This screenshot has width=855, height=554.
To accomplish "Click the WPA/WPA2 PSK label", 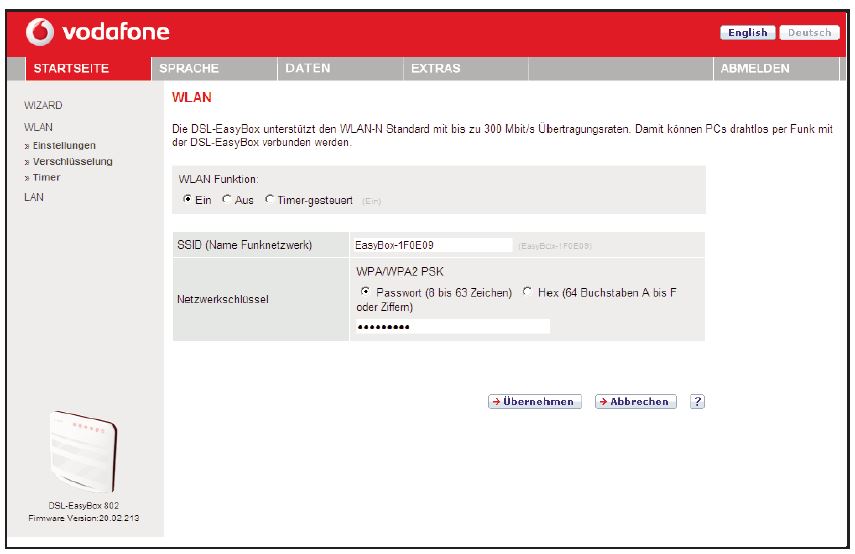I will (400, 272).
